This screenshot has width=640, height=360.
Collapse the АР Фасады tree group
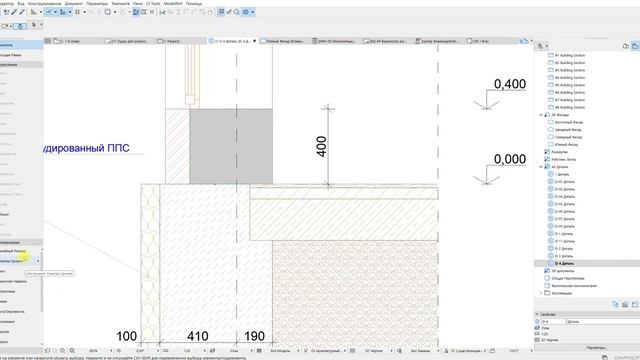pyautogui.click(x=541, y=115)
